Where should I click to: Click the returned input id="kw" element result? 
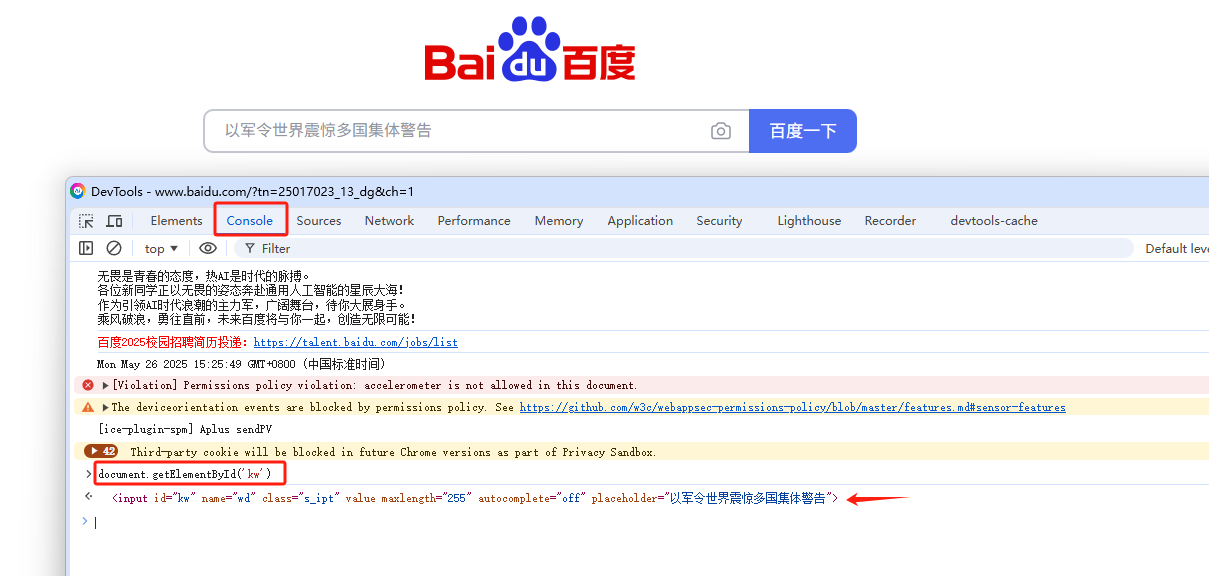coord(475,498)
